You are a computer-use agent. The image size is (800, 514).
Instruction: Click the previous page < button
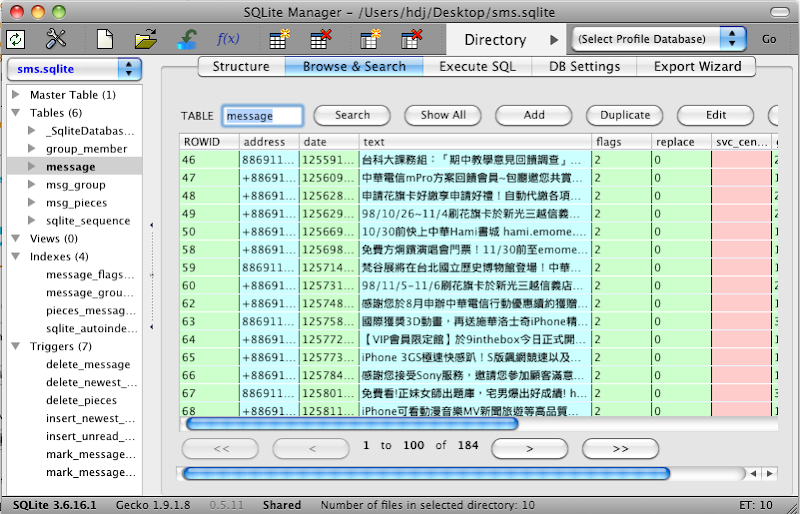coord(311,449)
